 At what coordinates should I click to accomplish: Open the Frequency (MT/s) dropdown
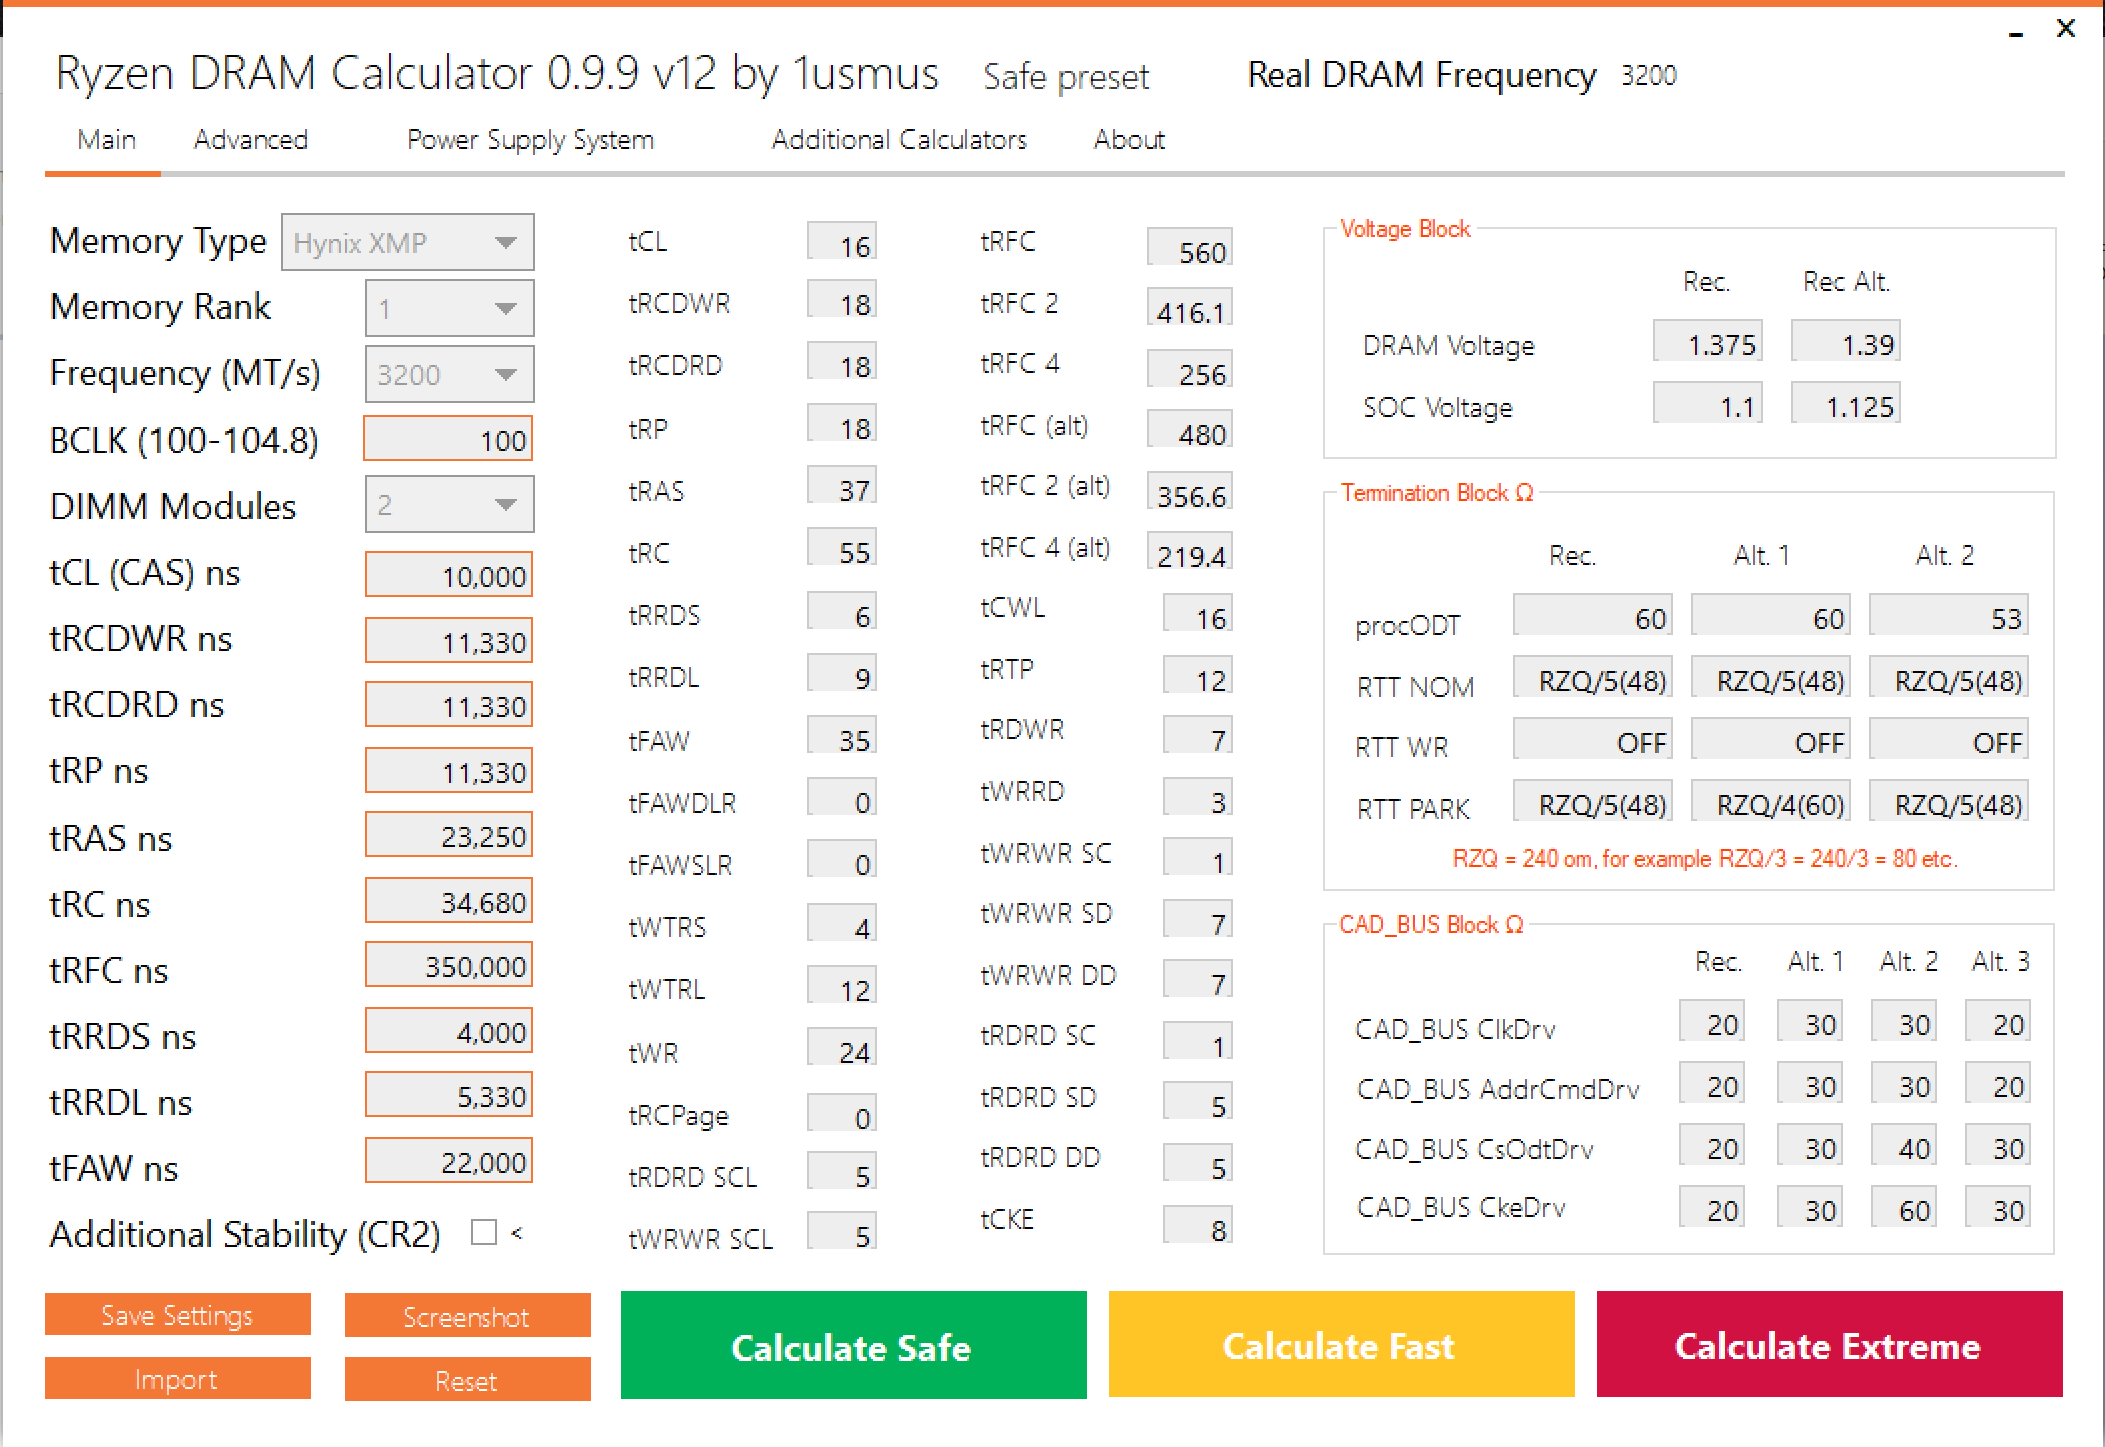449,374
